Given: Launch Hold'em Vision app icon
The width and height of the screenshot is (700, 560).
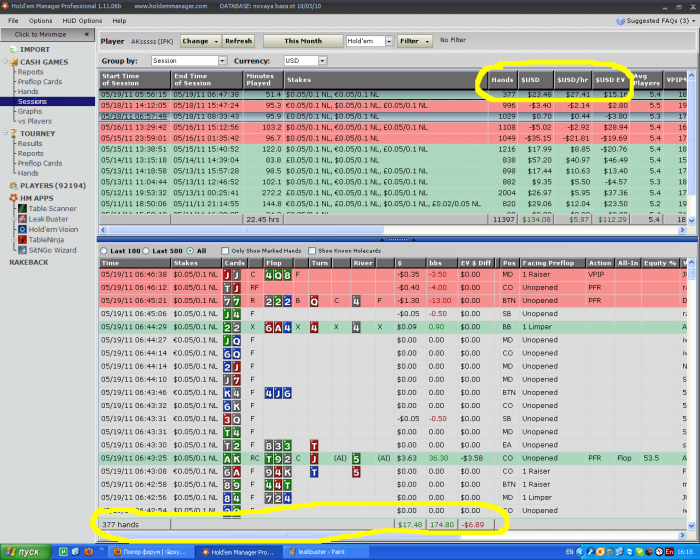Looking at the screenshot, I should tap(22, 229).
